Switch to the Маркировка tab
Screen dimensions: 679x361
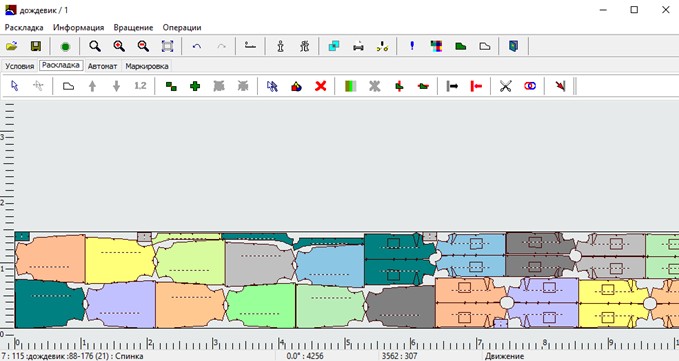147,66
